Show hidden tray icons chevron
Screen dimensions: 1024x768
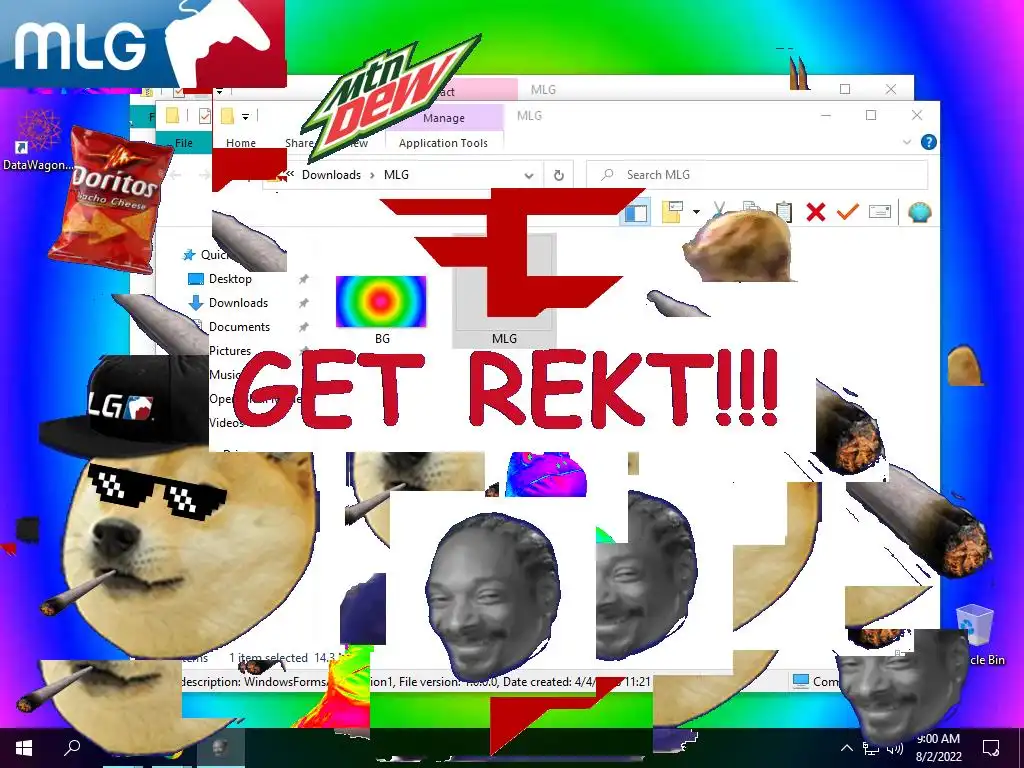tap(846, 748)
